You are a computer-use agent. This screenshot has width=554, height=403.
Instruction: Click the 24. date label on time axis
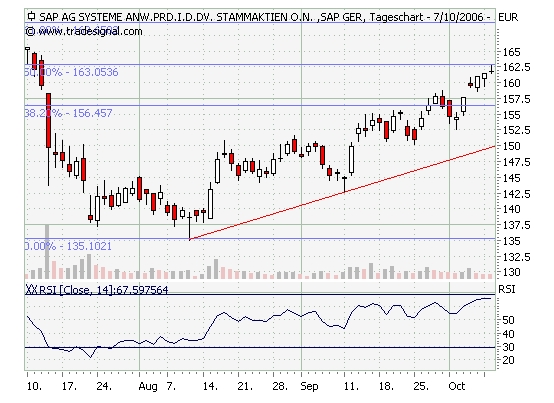[x=104, y=386]
